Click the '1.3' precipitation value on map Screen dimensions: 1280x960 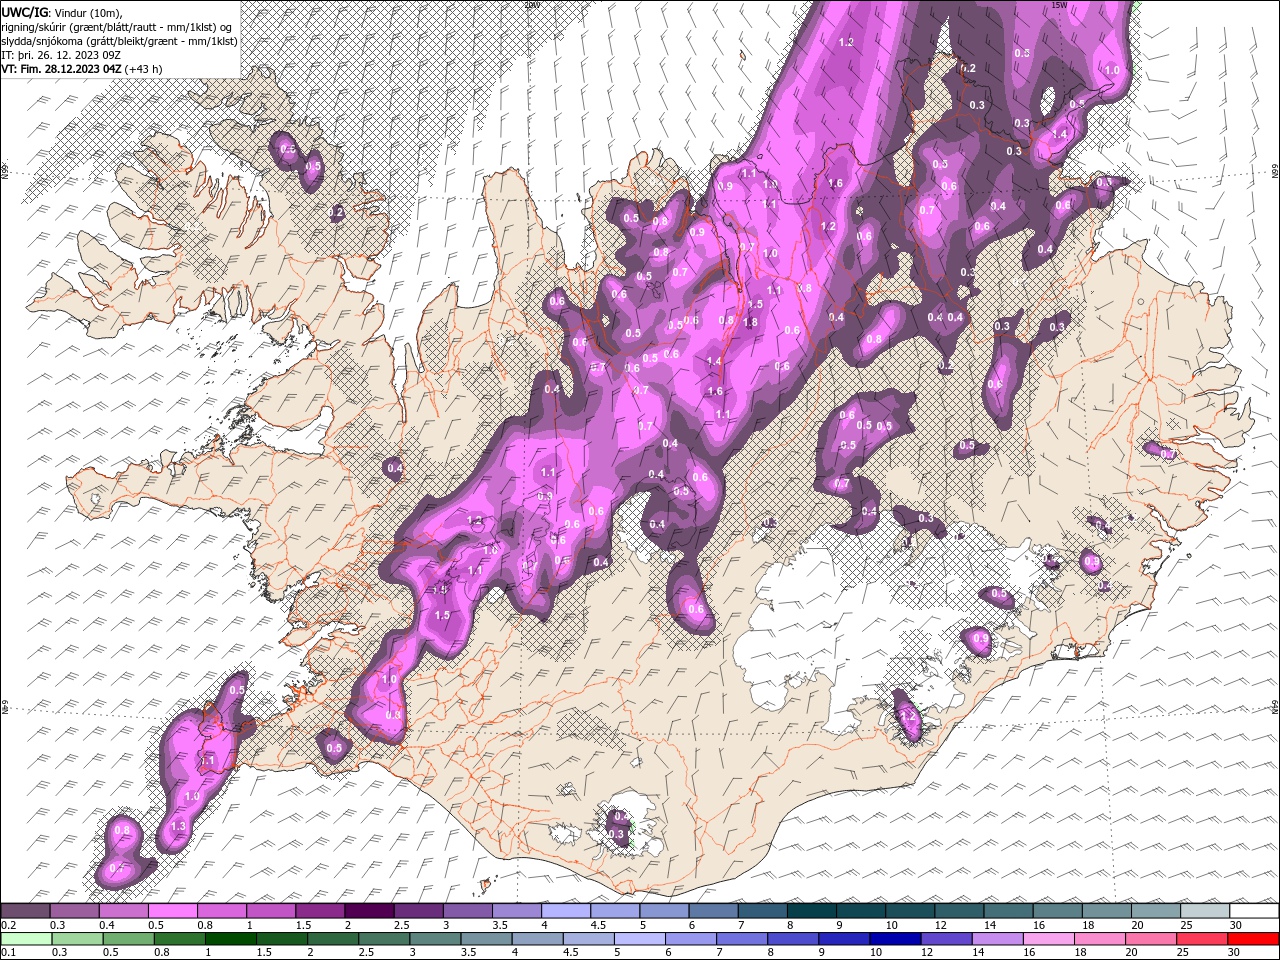click(179, 826)
